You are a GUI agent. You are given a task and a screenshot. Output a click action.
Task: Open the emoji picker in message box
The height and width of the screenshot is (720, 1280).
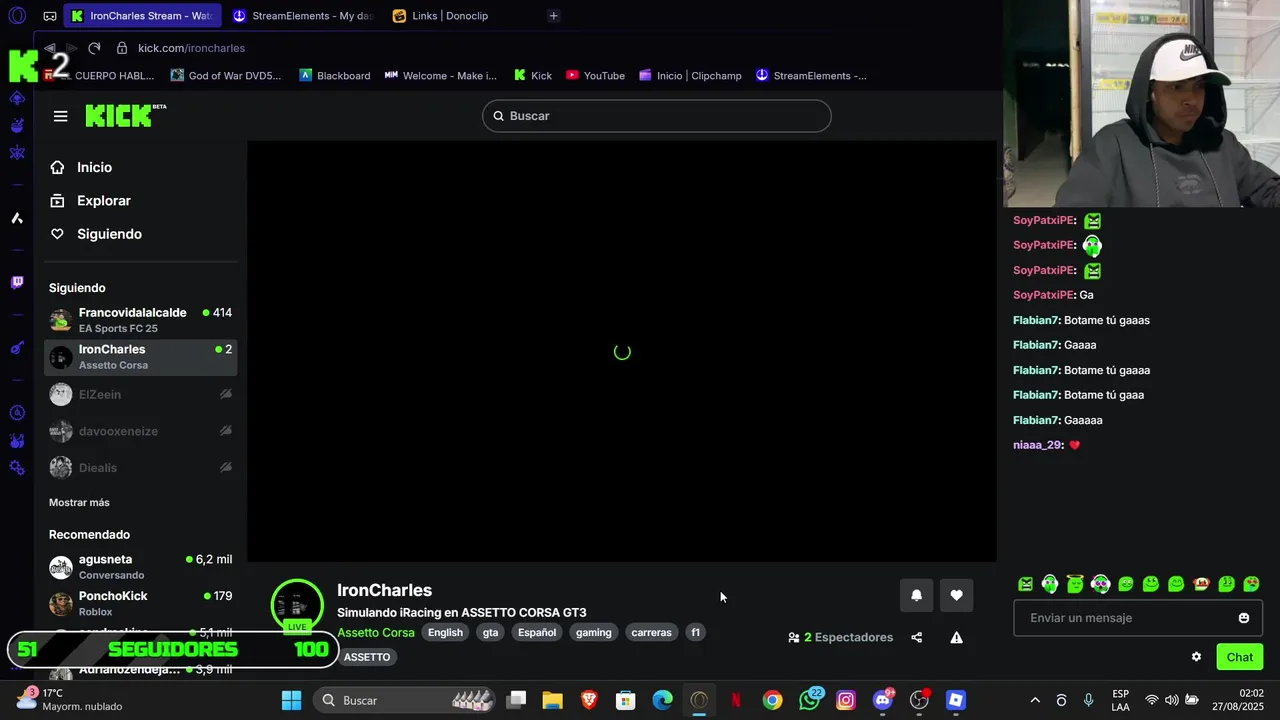point(1244,618)
